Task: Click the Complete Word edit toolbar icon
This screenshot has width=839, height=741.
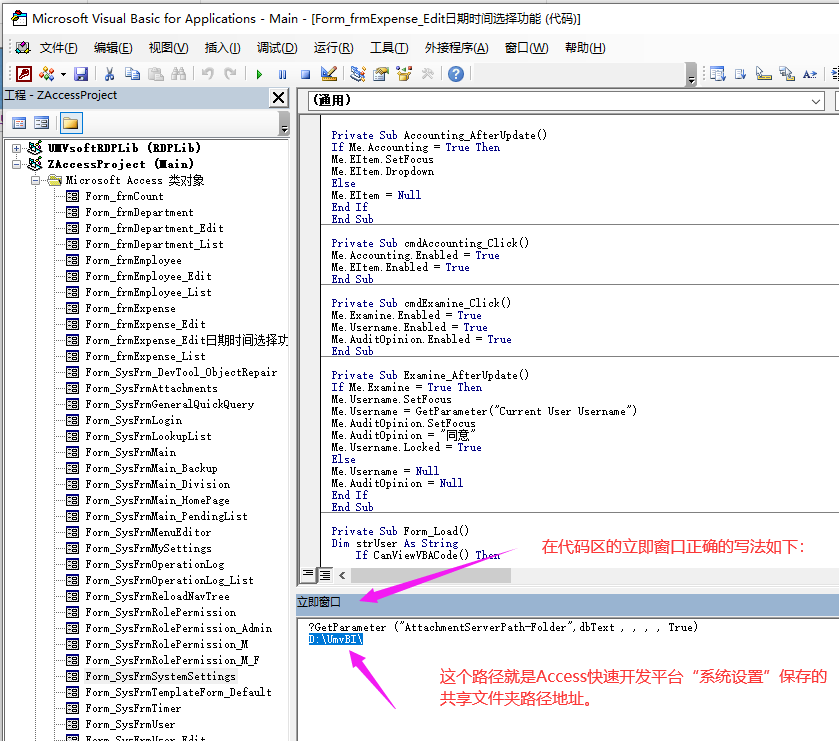Action: tap(810, 74)
